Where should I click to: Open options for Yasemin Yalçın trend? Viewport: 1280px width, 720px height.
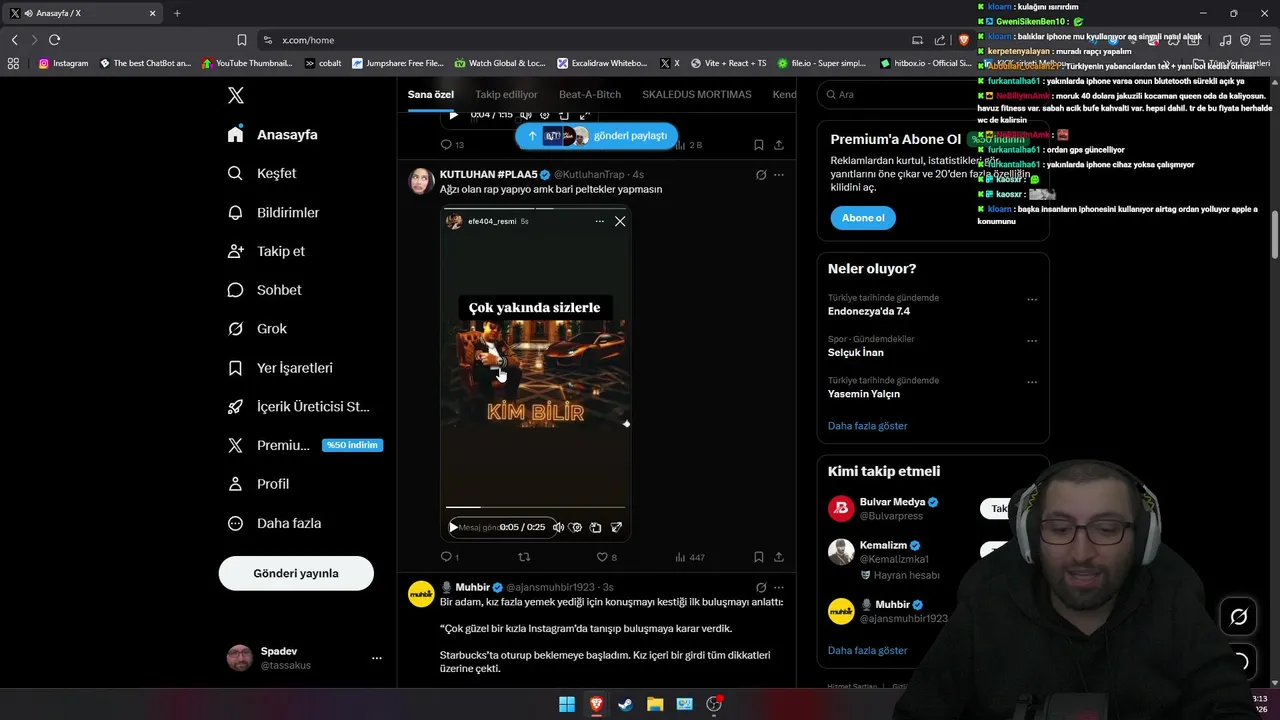click(x=1032, y=381)
